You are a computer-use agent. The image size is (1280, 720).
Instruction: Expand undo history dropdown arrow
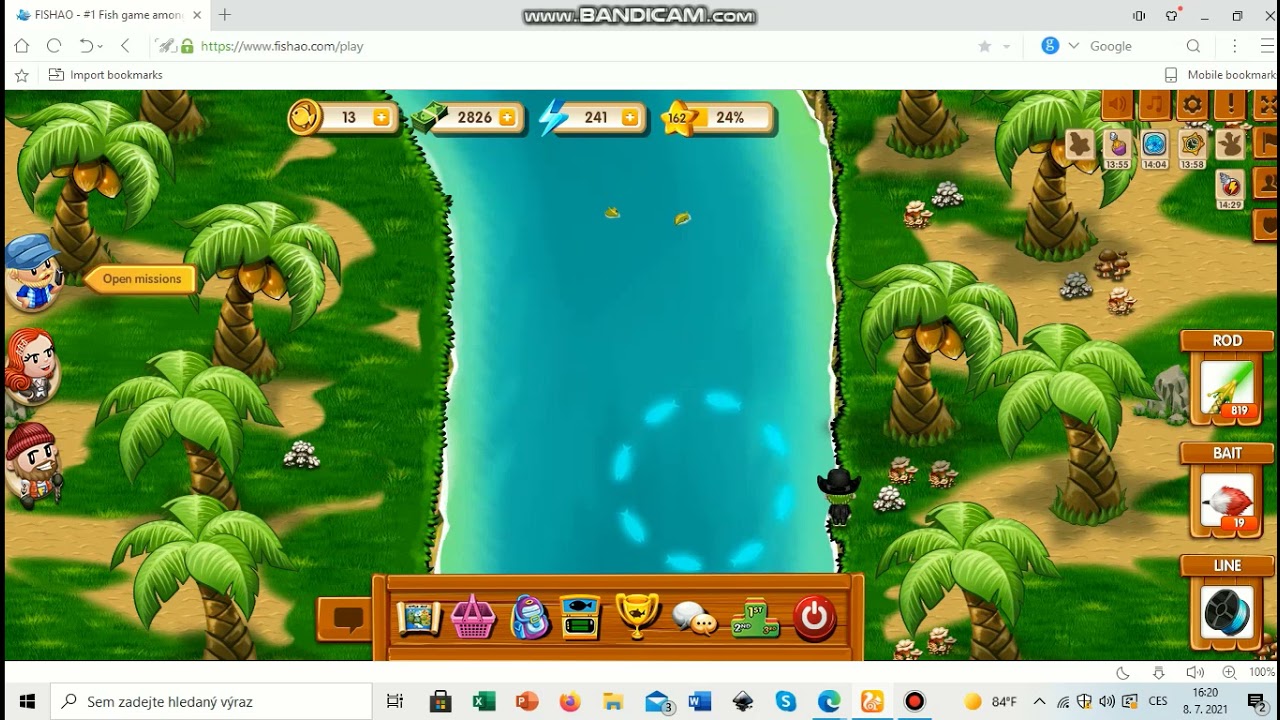[x=101, y=47]
